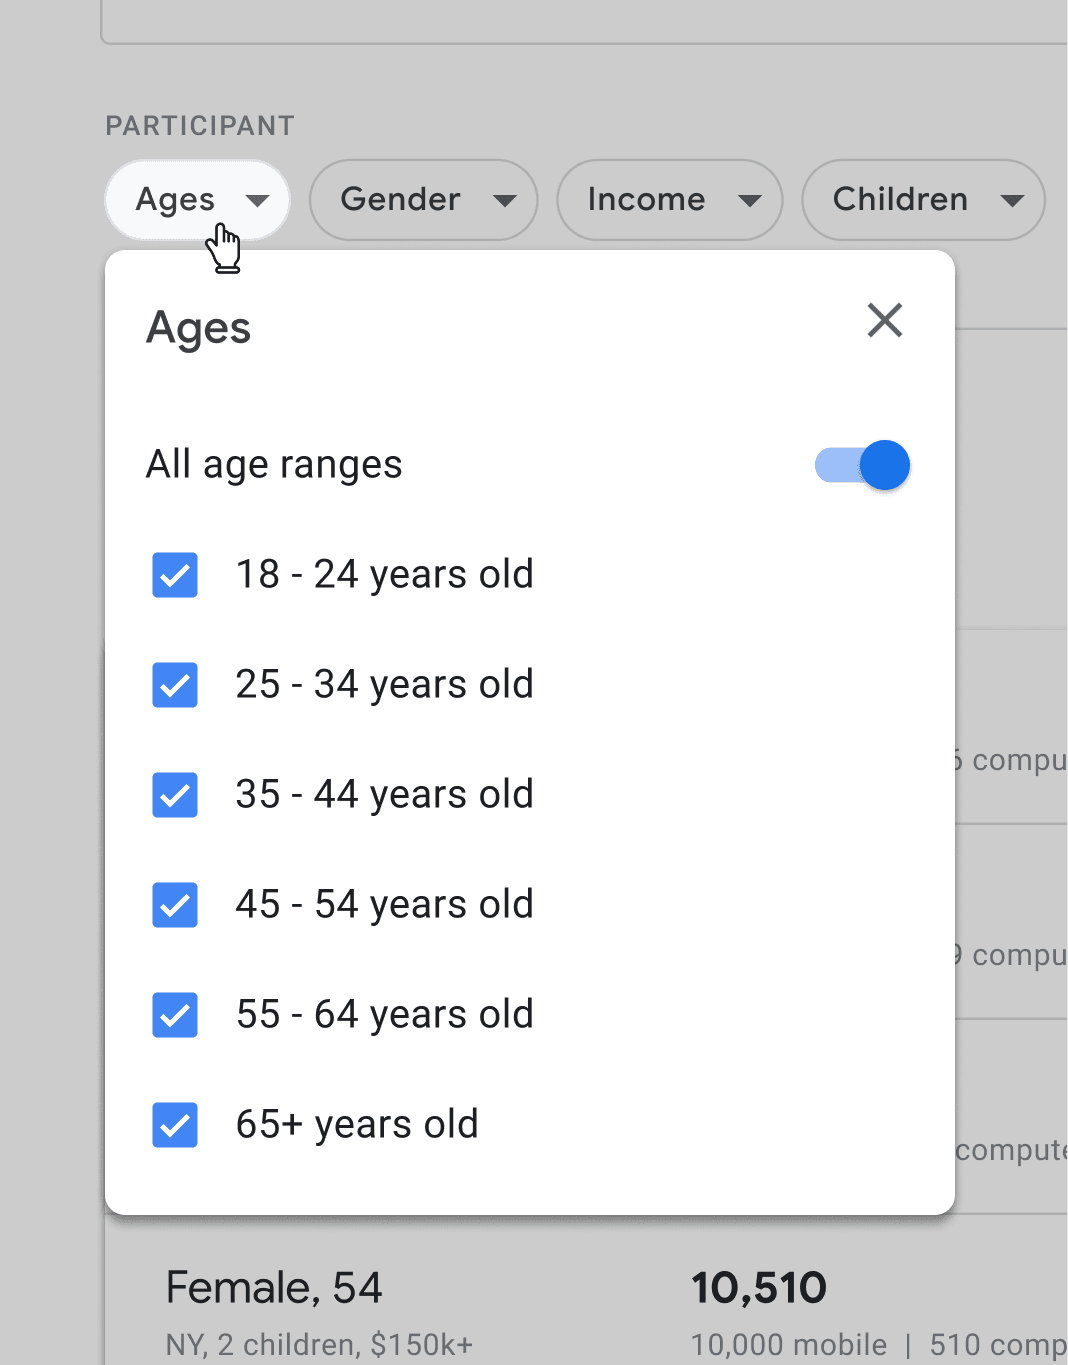Uncheck the 35 - 44 years old checkbox

coord(175,795)
